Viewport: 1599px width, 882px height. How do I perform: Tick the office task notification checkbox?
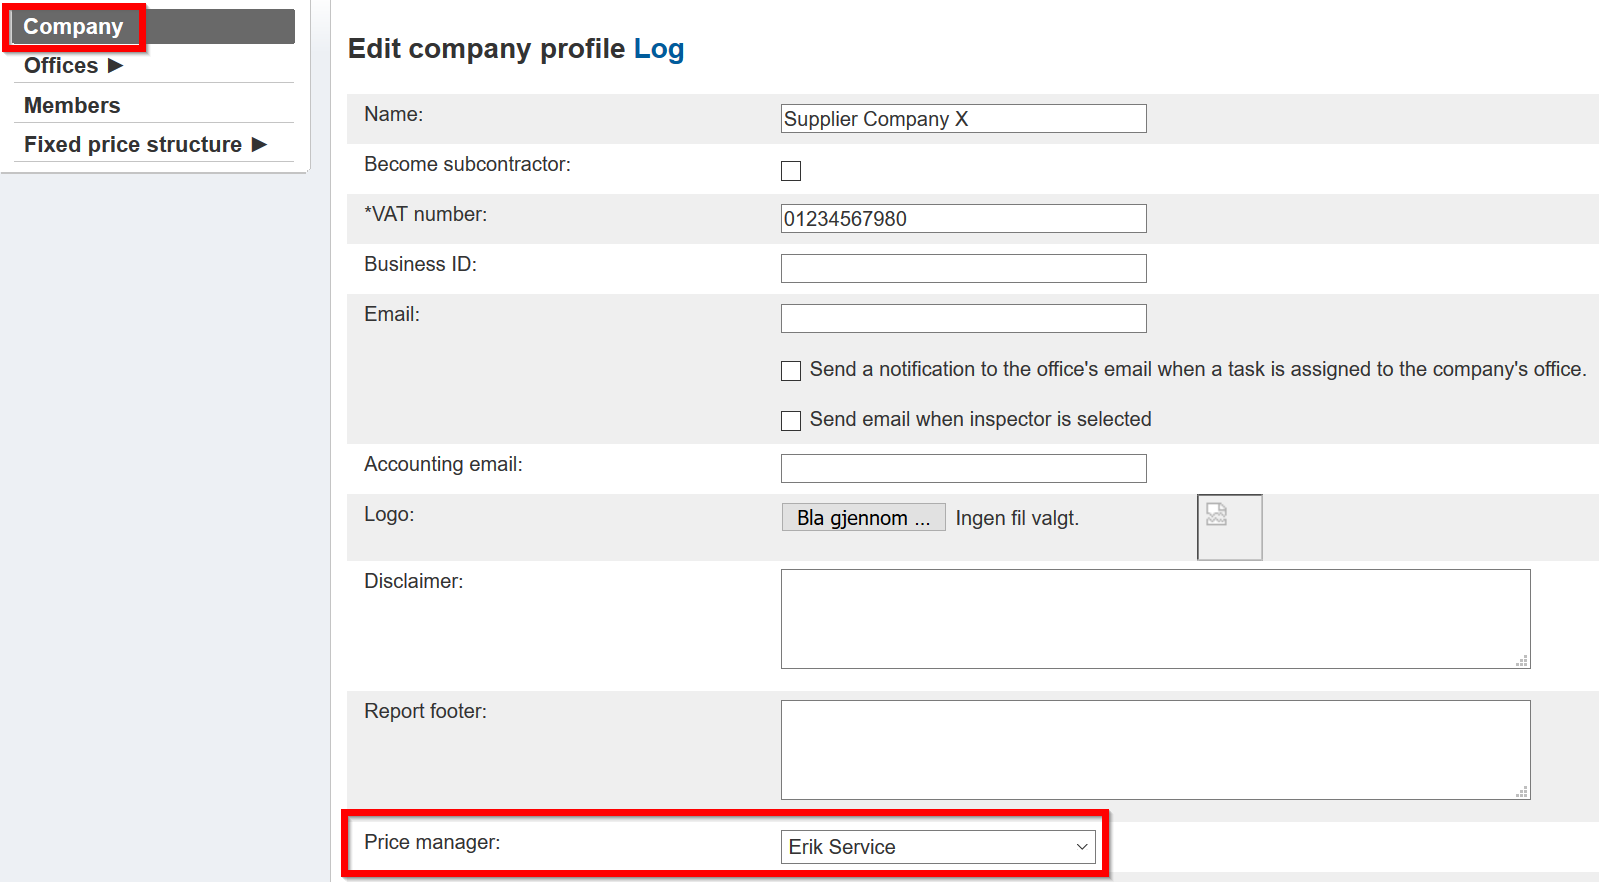pos(791,371)
